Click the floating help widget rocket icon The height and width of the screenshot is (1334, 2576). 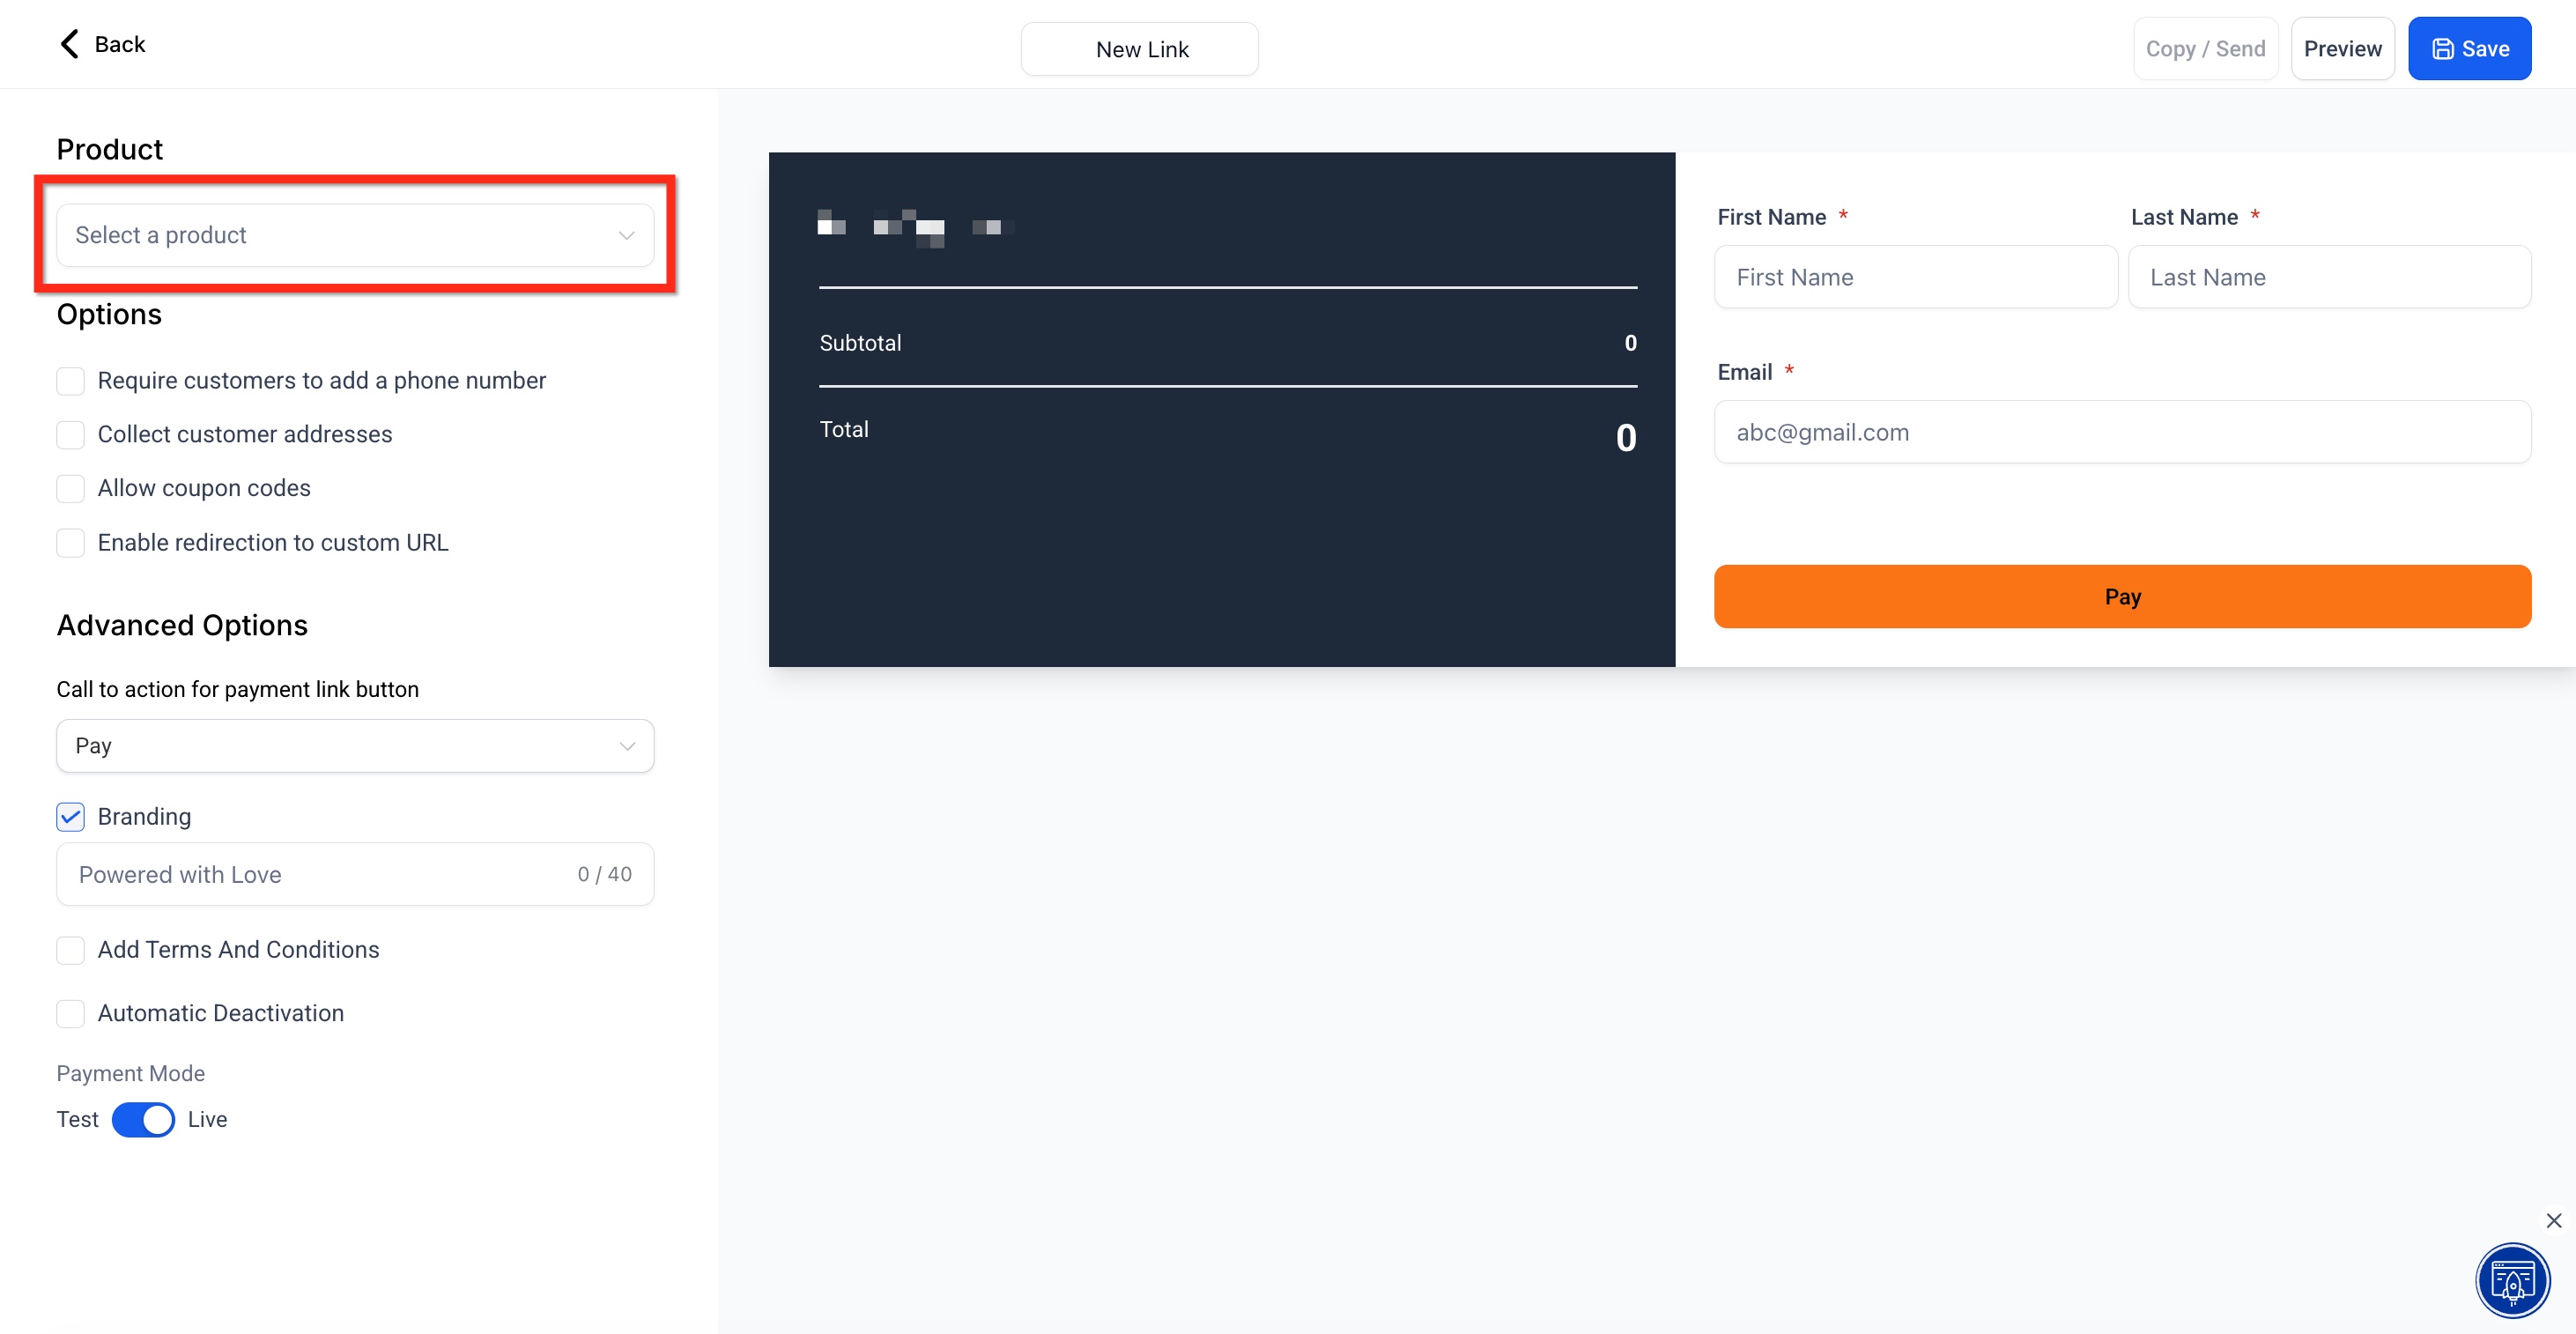(x=2511, y=1280)
